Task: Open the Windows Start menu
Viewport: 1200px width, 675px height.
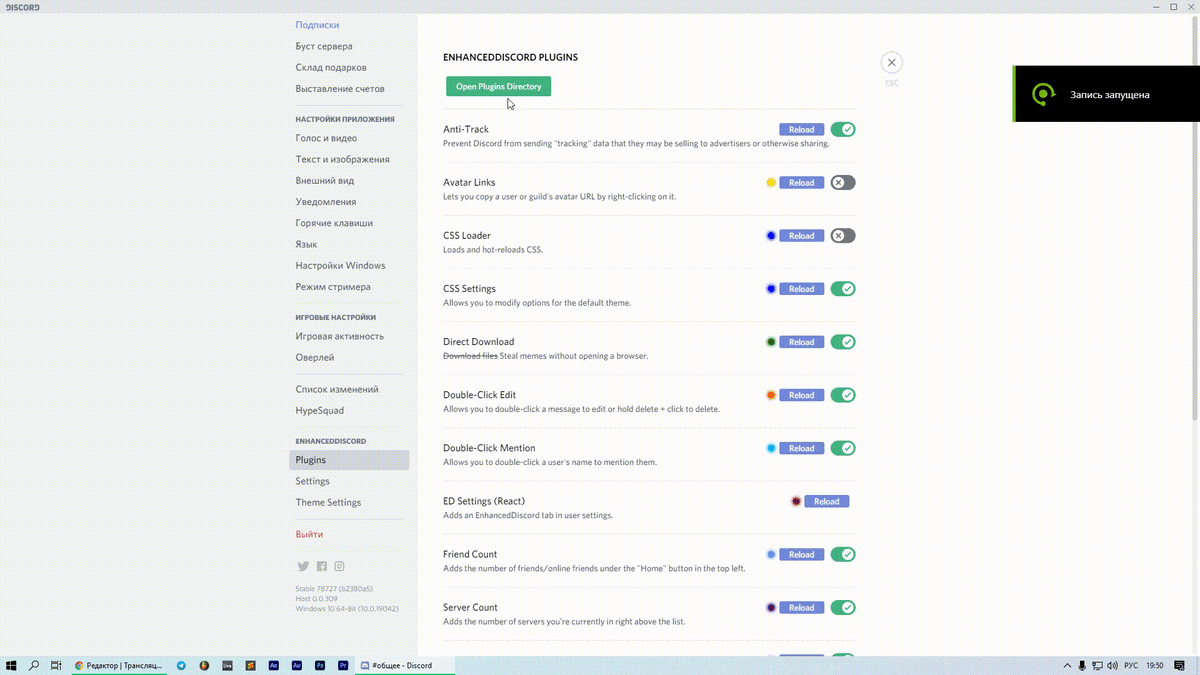Action: [x=12, y=665]
